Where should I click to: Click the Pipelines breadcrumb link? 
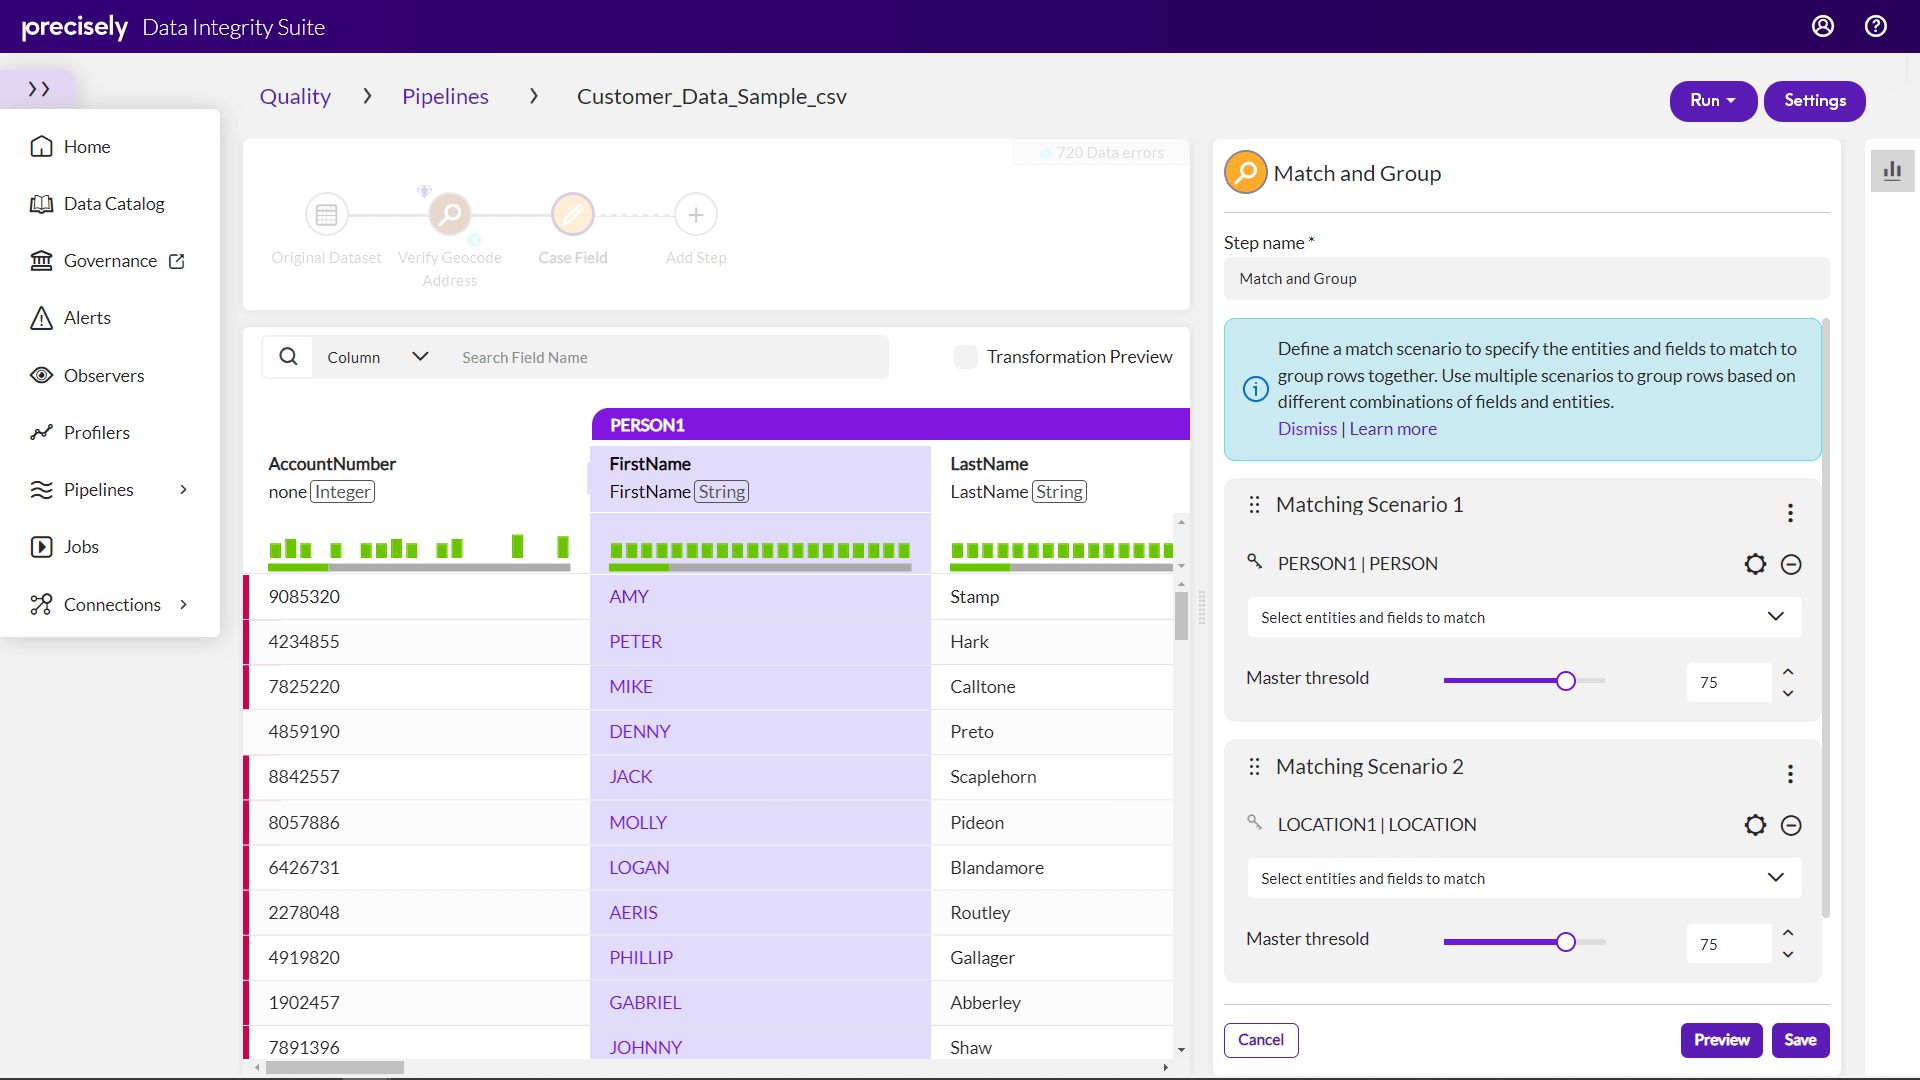click(x=445, y=97)
